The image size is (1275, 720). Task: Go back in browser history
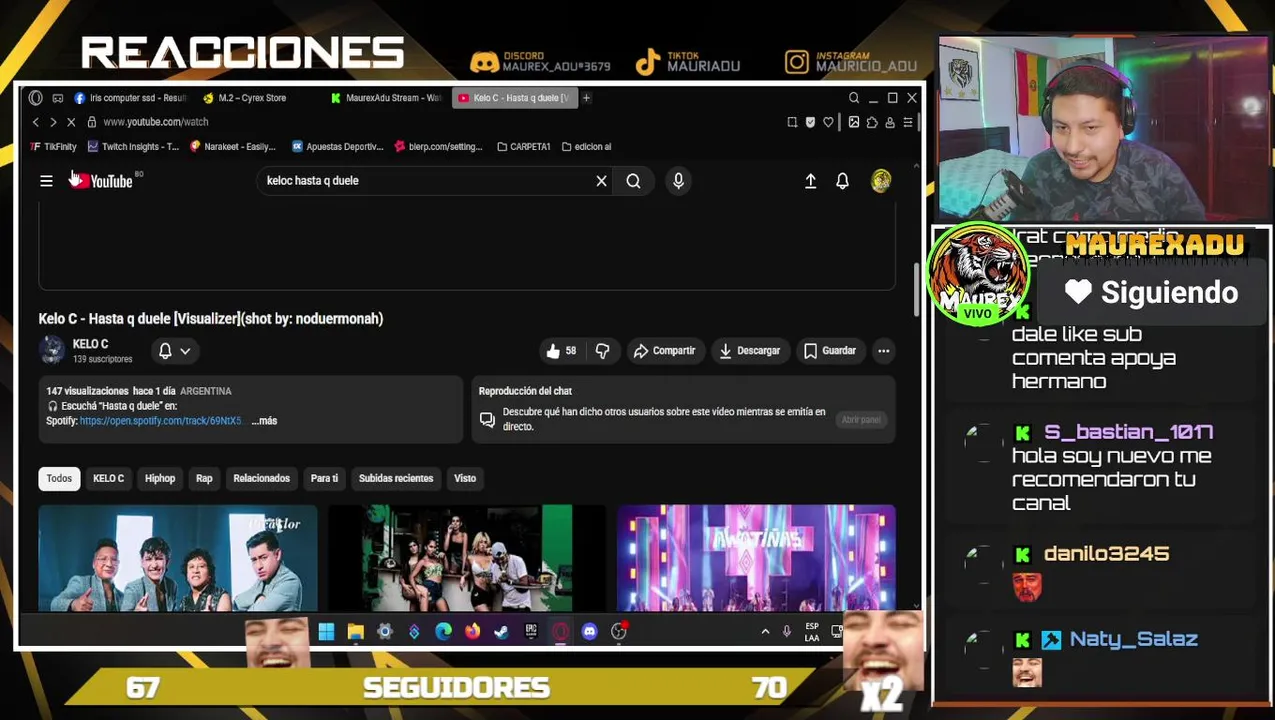coord(36,122)
